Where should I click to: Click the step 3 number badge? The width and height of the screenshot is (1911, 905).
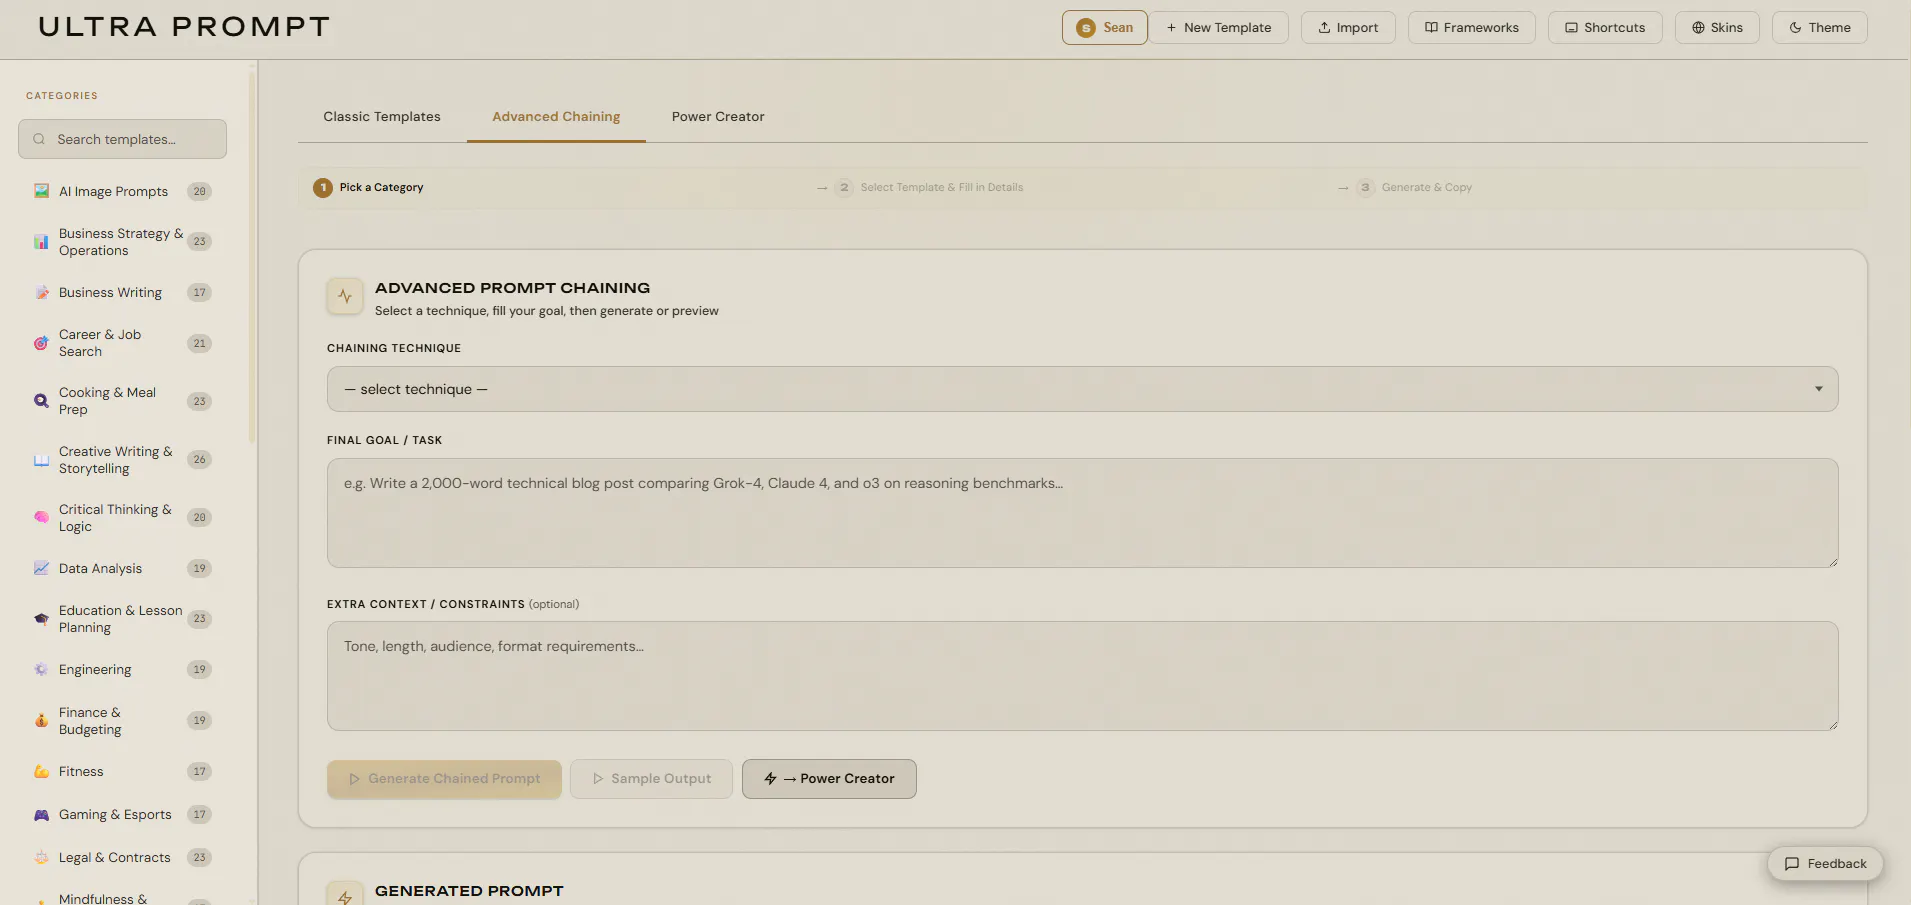tap(1365, 188)
